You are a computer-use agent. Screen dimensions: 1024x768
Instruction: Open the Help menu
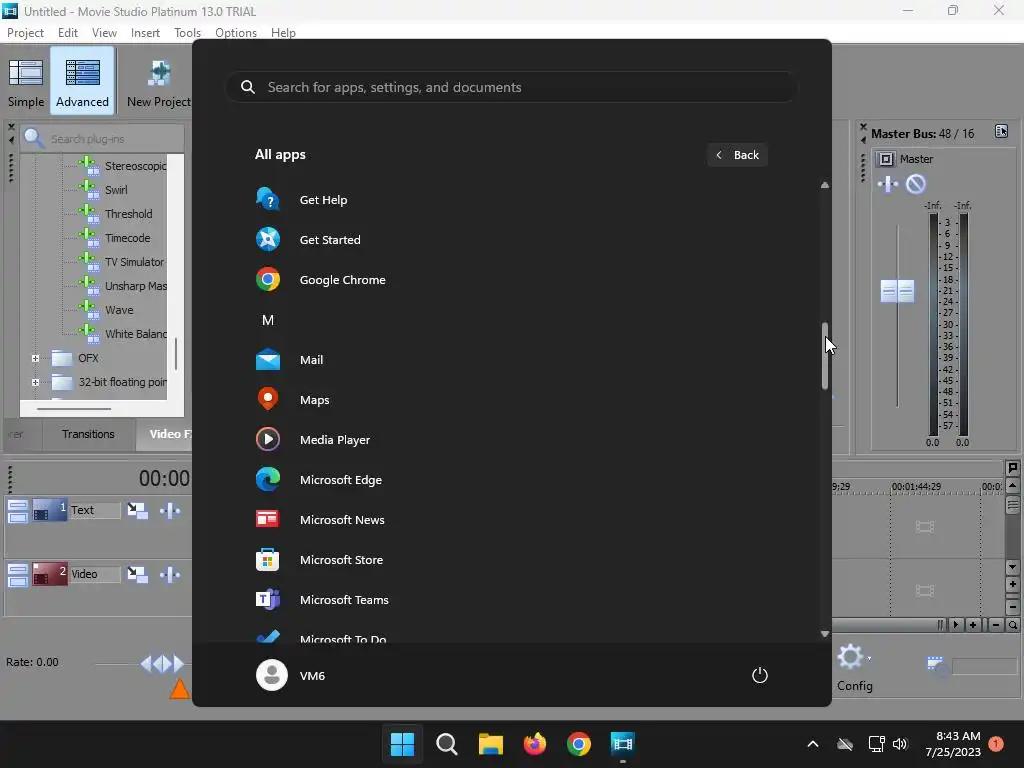[x=283, y=33]
